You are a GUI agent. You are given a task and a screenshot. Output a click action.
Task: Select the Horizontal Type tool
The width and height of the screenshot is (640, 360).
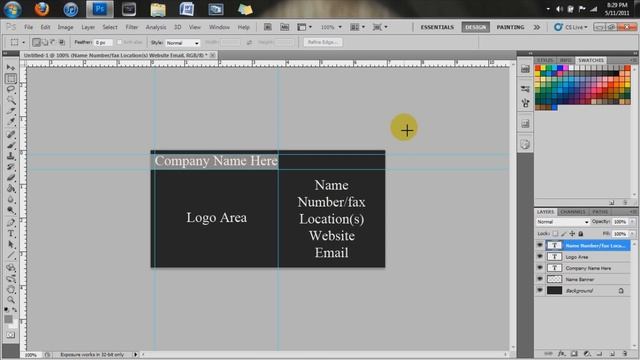point(11,234)
